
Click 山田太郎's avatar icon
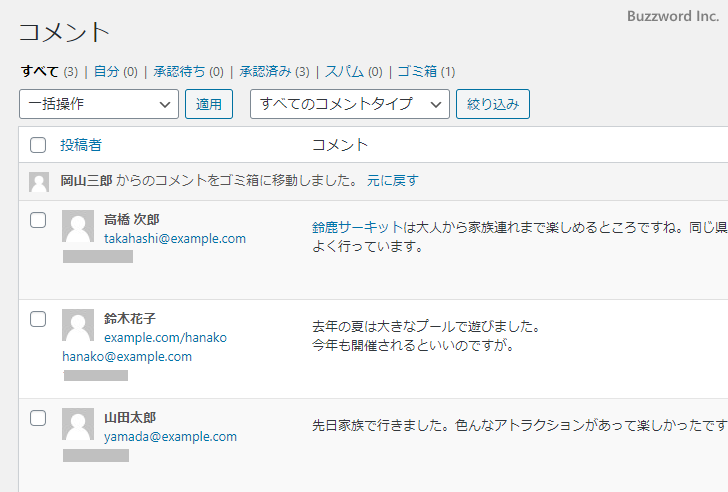pyautogui.click(x=78, y=425)
